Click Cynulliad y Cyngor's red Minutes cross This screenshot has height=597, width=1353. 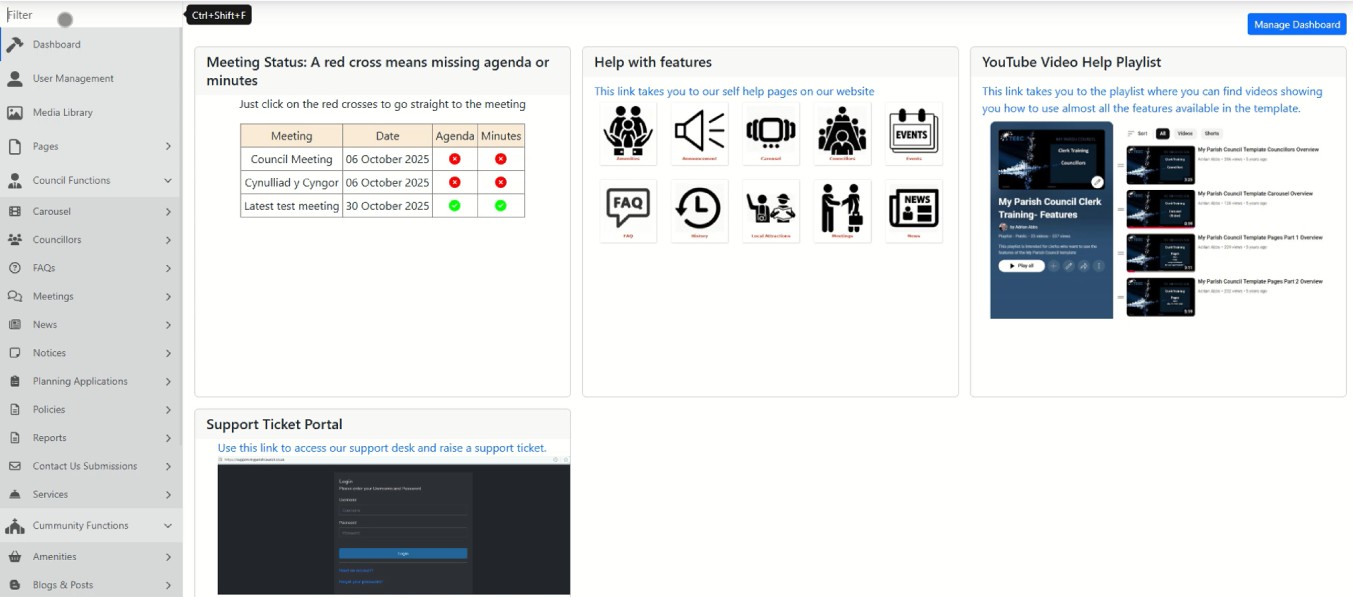(x=501, y=183)
